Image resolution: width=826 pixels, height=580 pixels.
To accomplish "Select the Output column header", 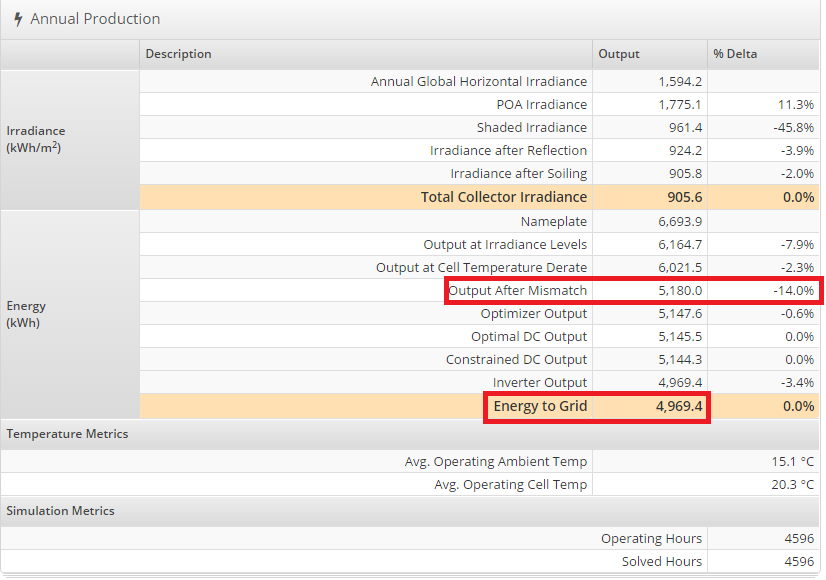I will coord(618,54).
